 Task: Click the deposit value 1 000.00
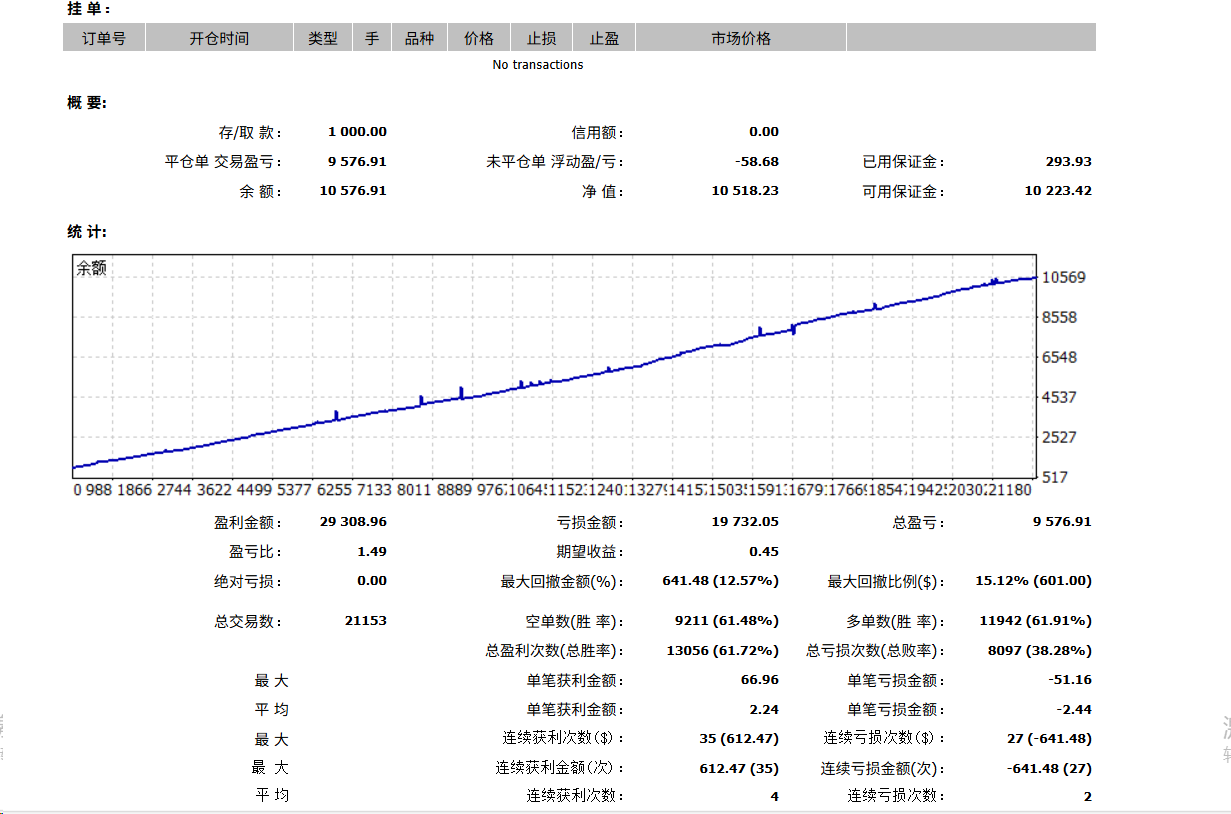(357, 132)
